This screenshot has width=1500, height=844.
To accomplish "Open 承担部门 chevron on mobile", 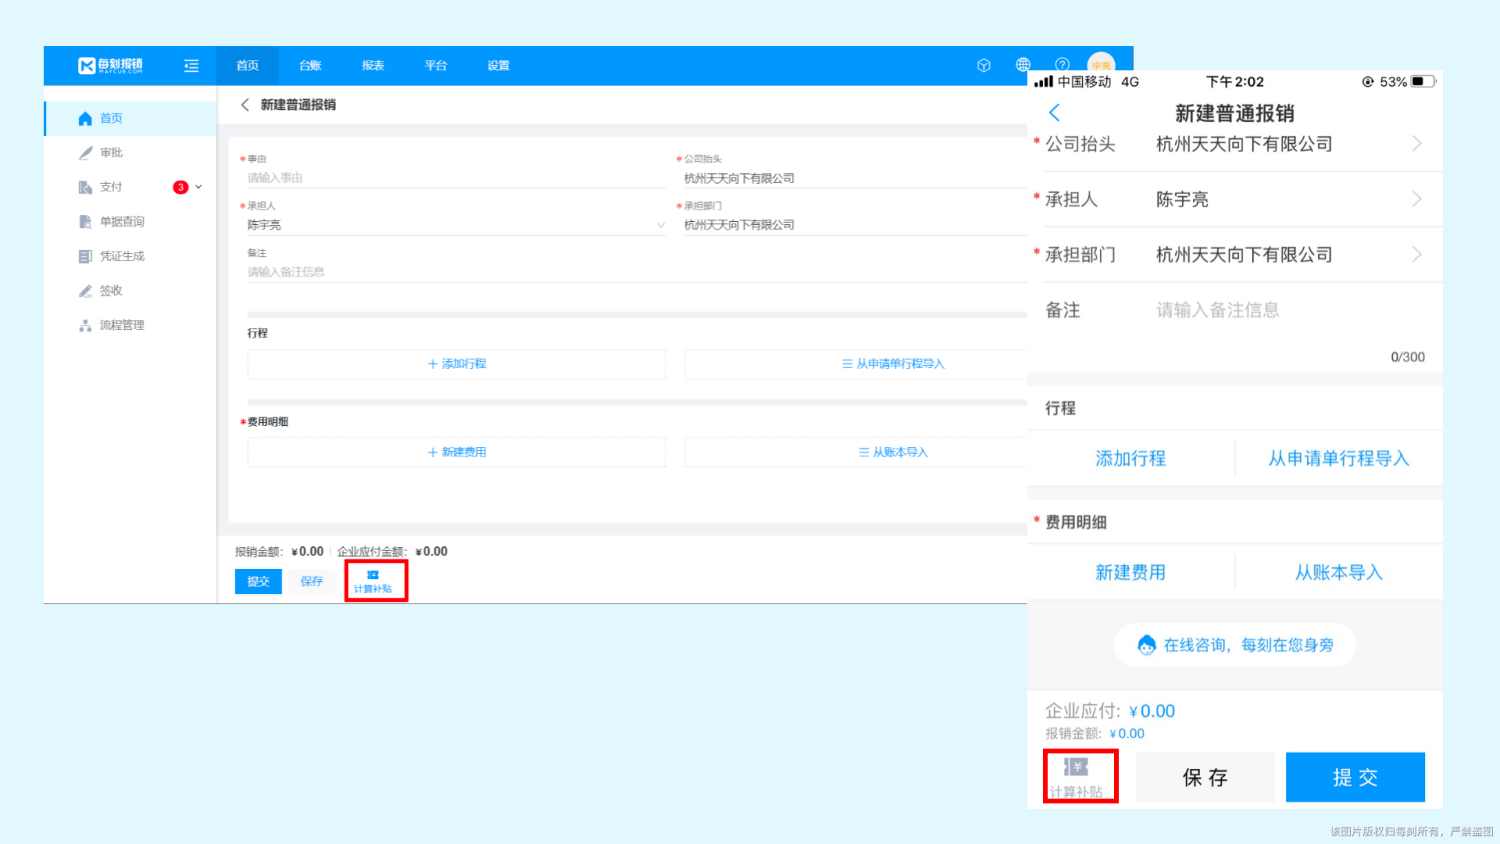I will point(1416,255).
